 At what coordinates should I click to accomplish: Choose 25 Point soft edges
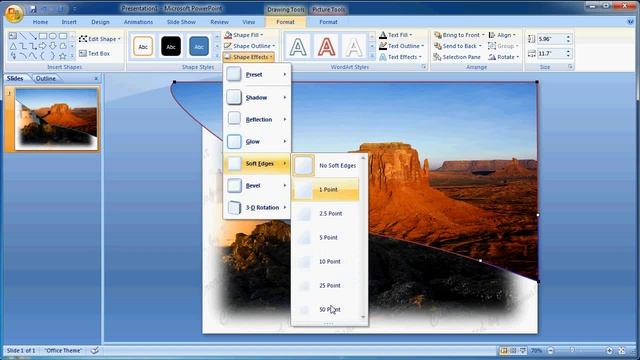point(326,286)
